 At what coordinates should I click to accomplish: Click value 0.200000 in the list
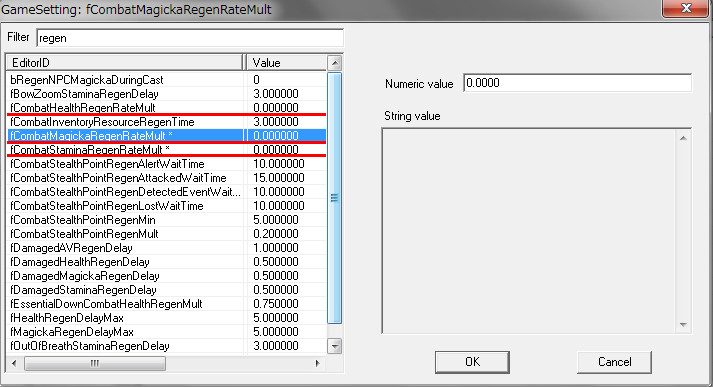pyautogui.click(x=276, y=234)
